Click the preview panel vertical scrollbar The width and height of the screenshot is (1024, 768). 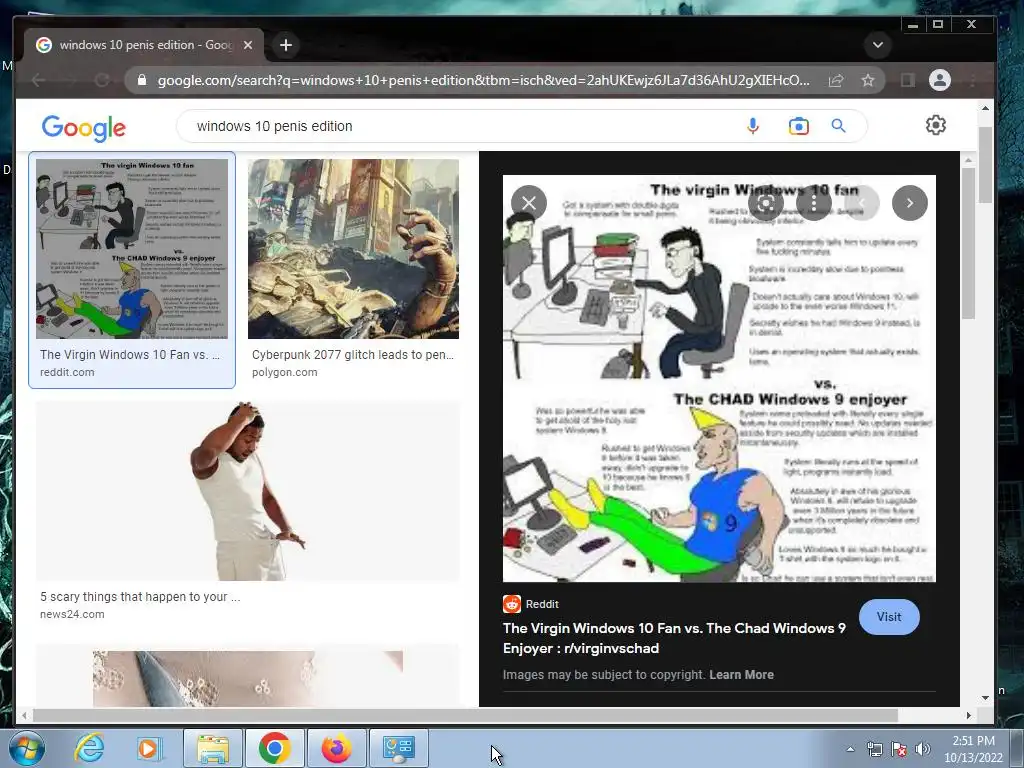click(x=968, y=244)
